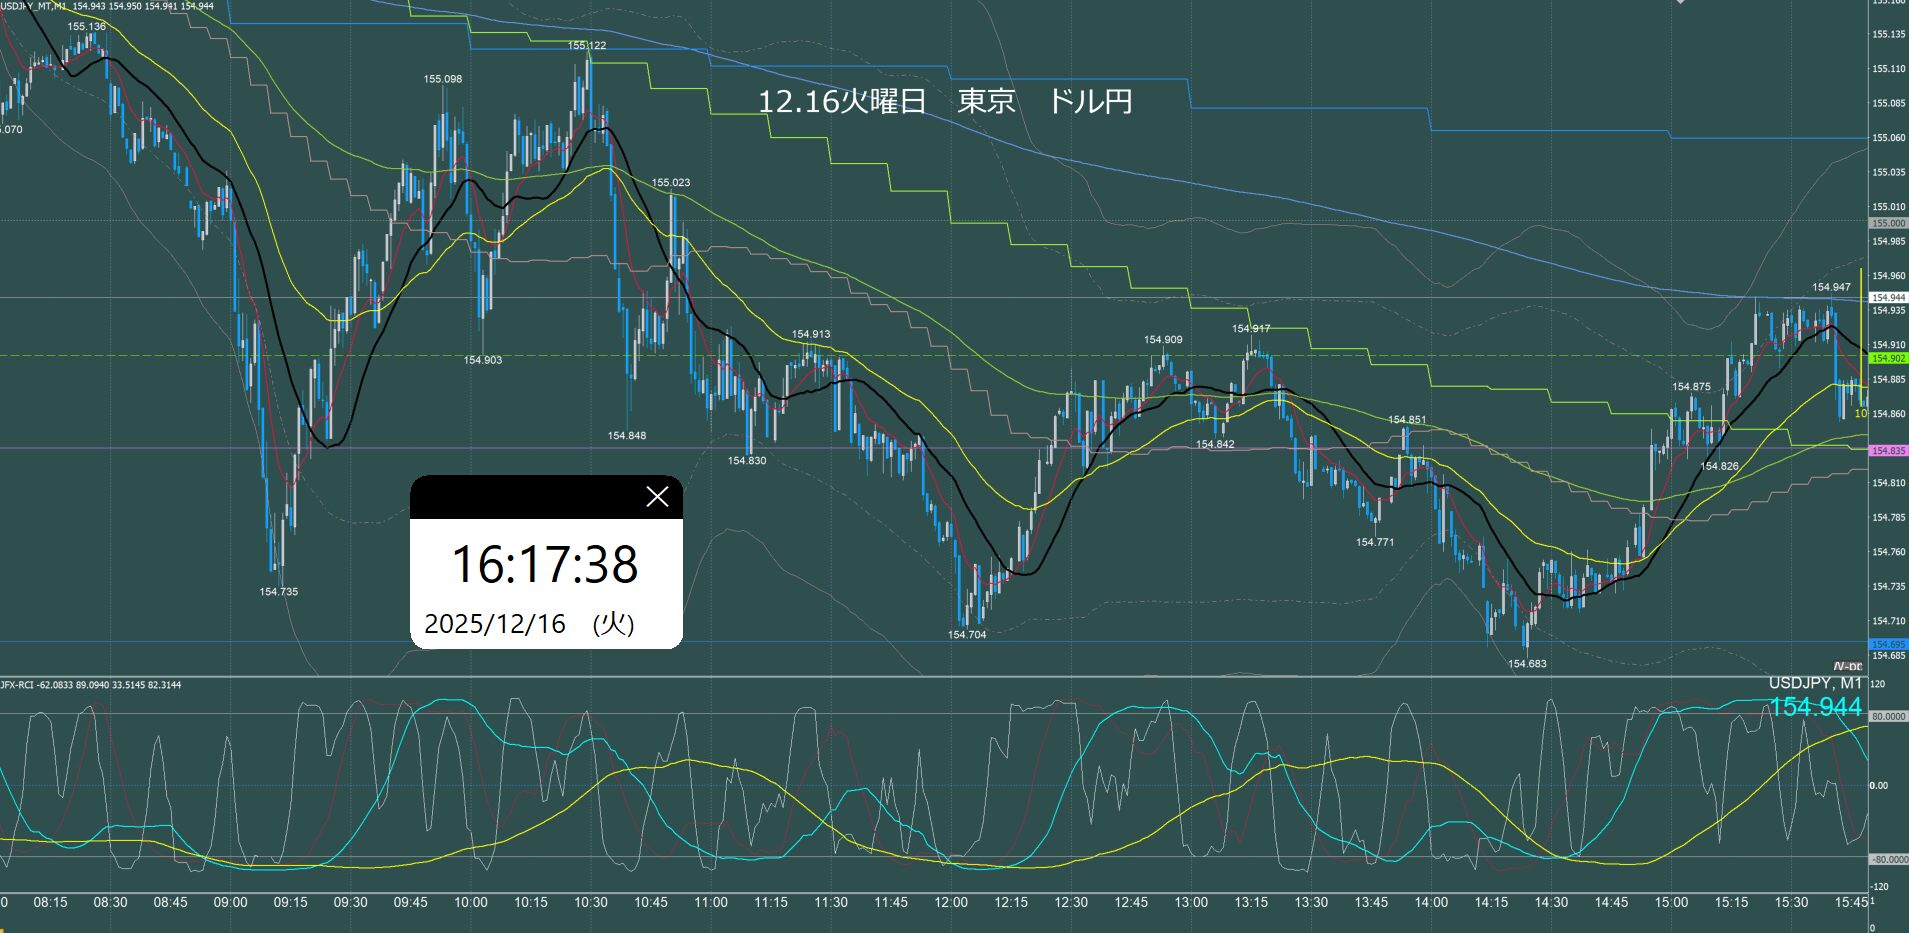Screen dimensions: 1909x933
Task: Click the 15:00 time axis marker
Action: point(1671,902)
